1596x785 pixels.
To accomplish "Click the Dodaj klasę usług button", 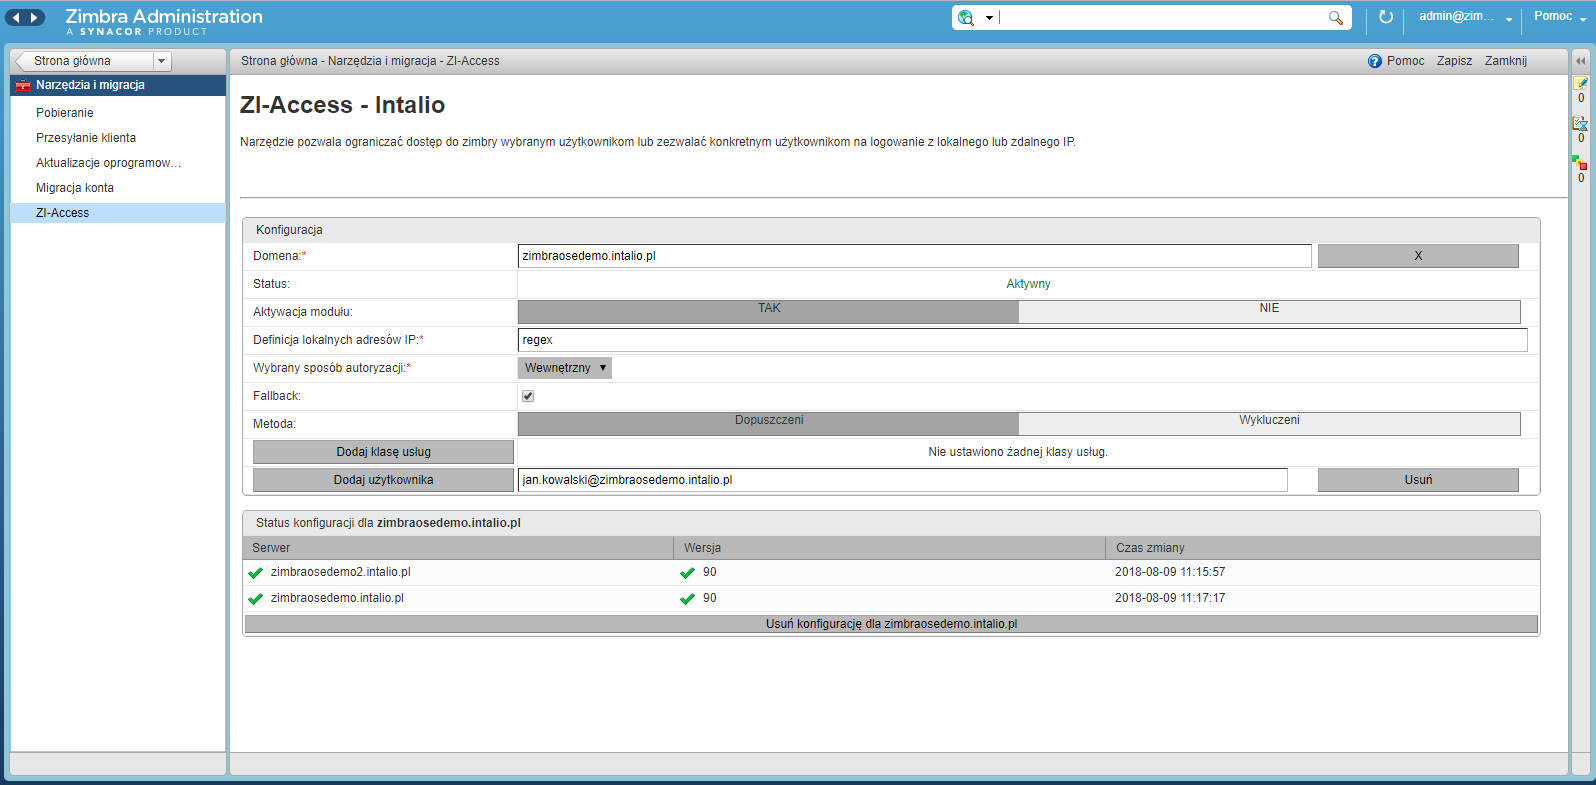I will point(383,452).
